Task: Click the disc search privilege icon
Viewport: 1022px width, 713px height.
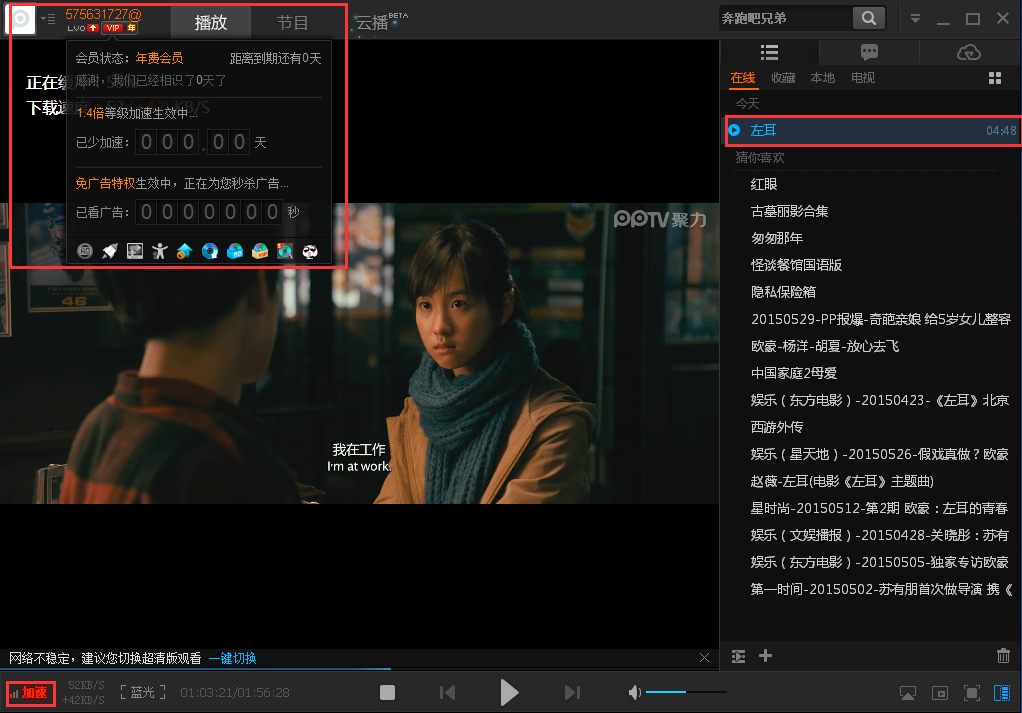Action: pos(285,251)
